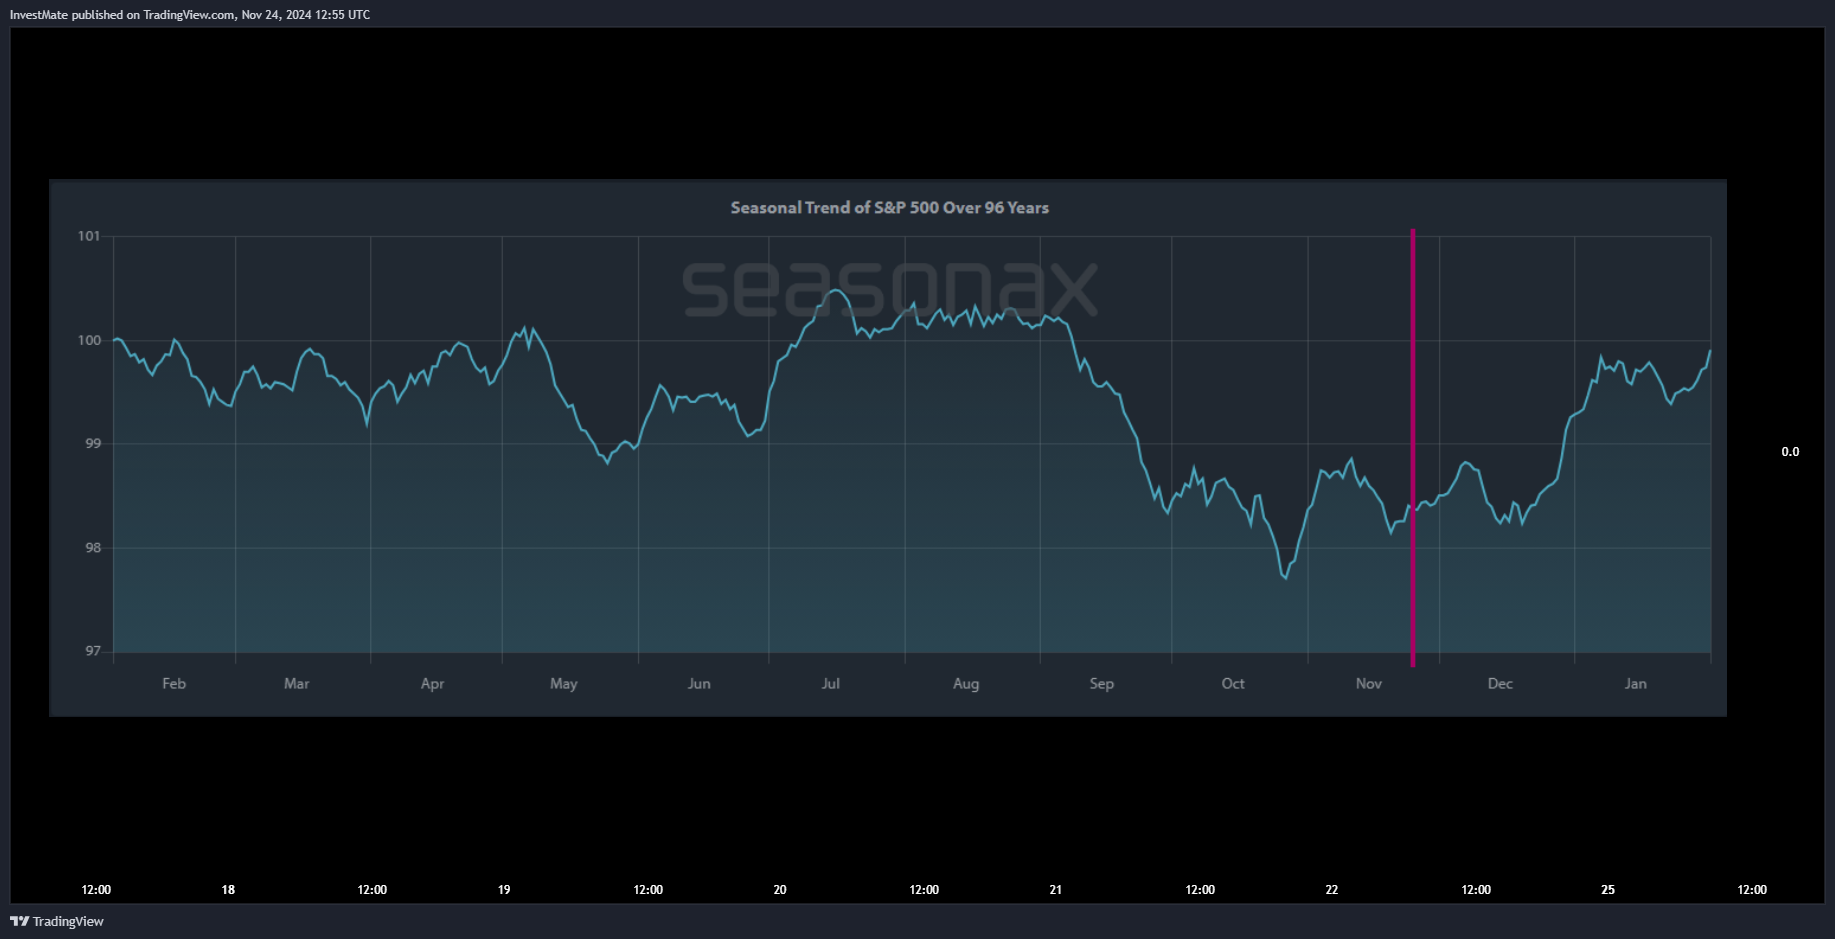Click the 22 date on bottom time axis
This screenshot has width=1835, height=939.
coord(1332,890)
